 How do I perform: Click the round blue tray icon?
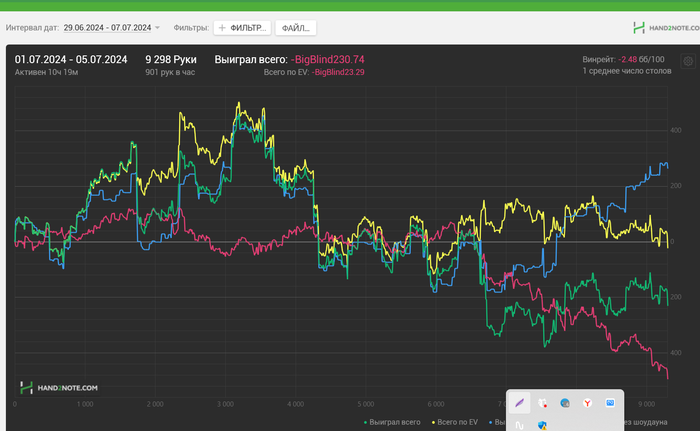[x=565, y=403]
